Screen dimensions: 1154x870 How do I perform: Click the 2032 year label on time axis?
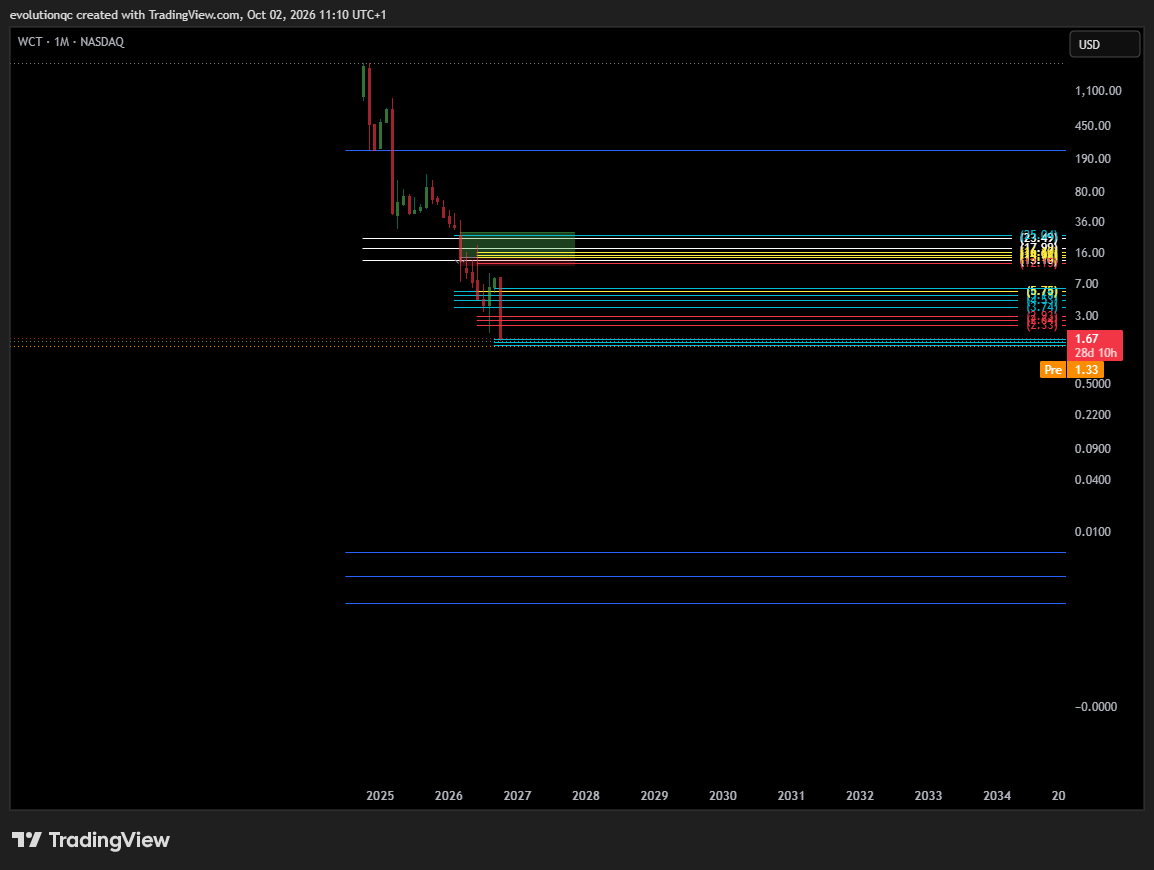[860, 796]
